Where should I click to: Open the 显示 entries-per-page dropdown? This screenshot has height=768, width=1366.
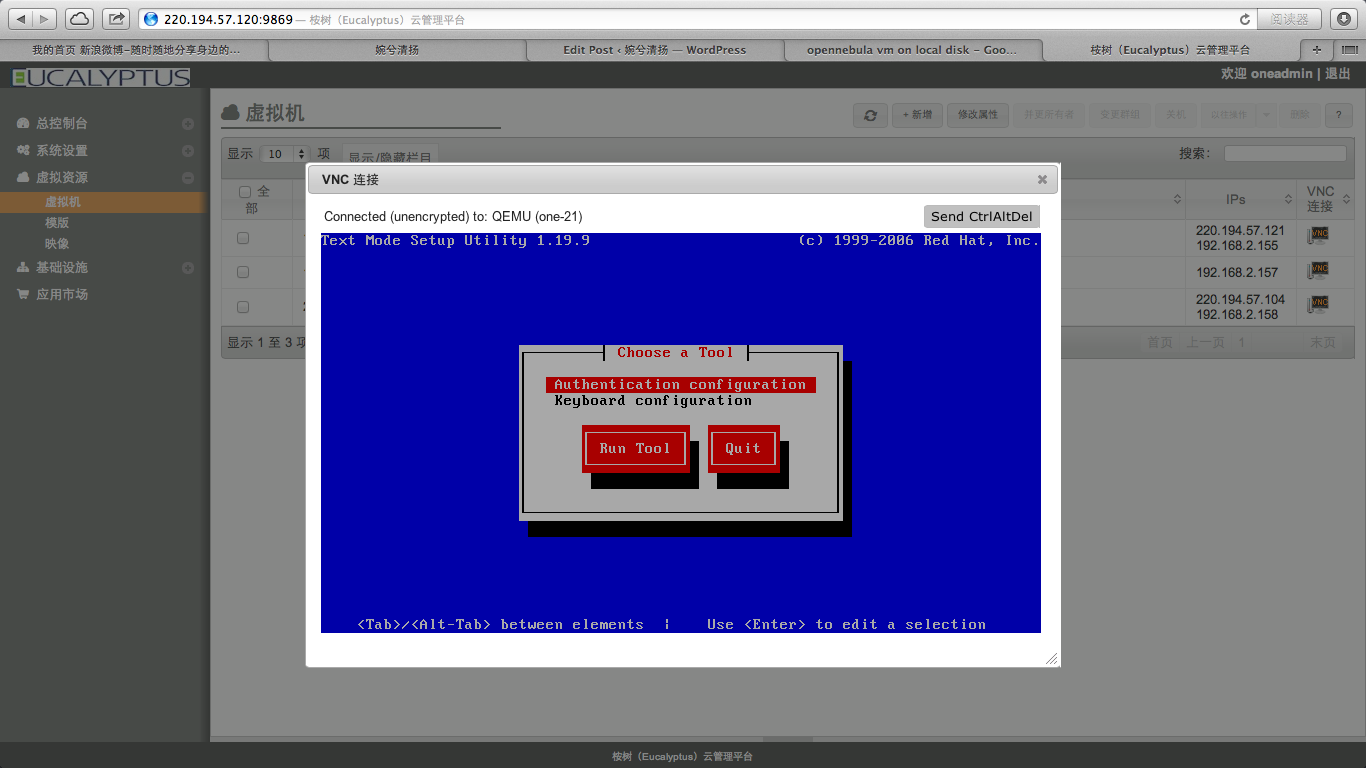click(286, 154)
